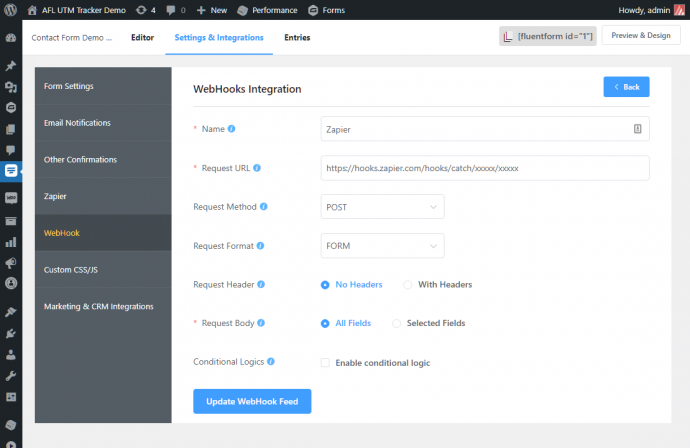Open the updates icon showing 4

[146, 10]
